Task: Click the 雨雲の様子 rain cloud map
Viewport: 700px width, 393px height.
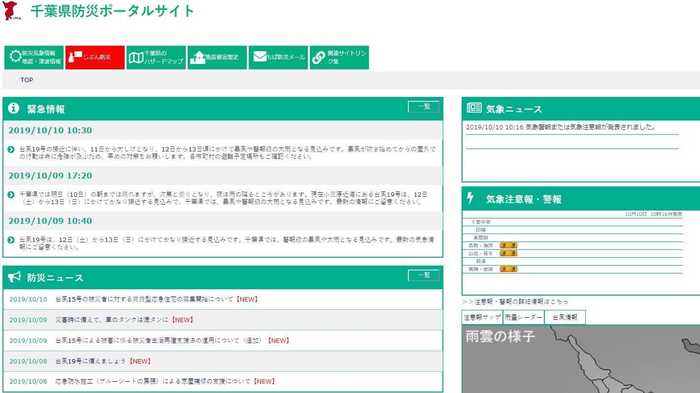Action: [581, 359]
